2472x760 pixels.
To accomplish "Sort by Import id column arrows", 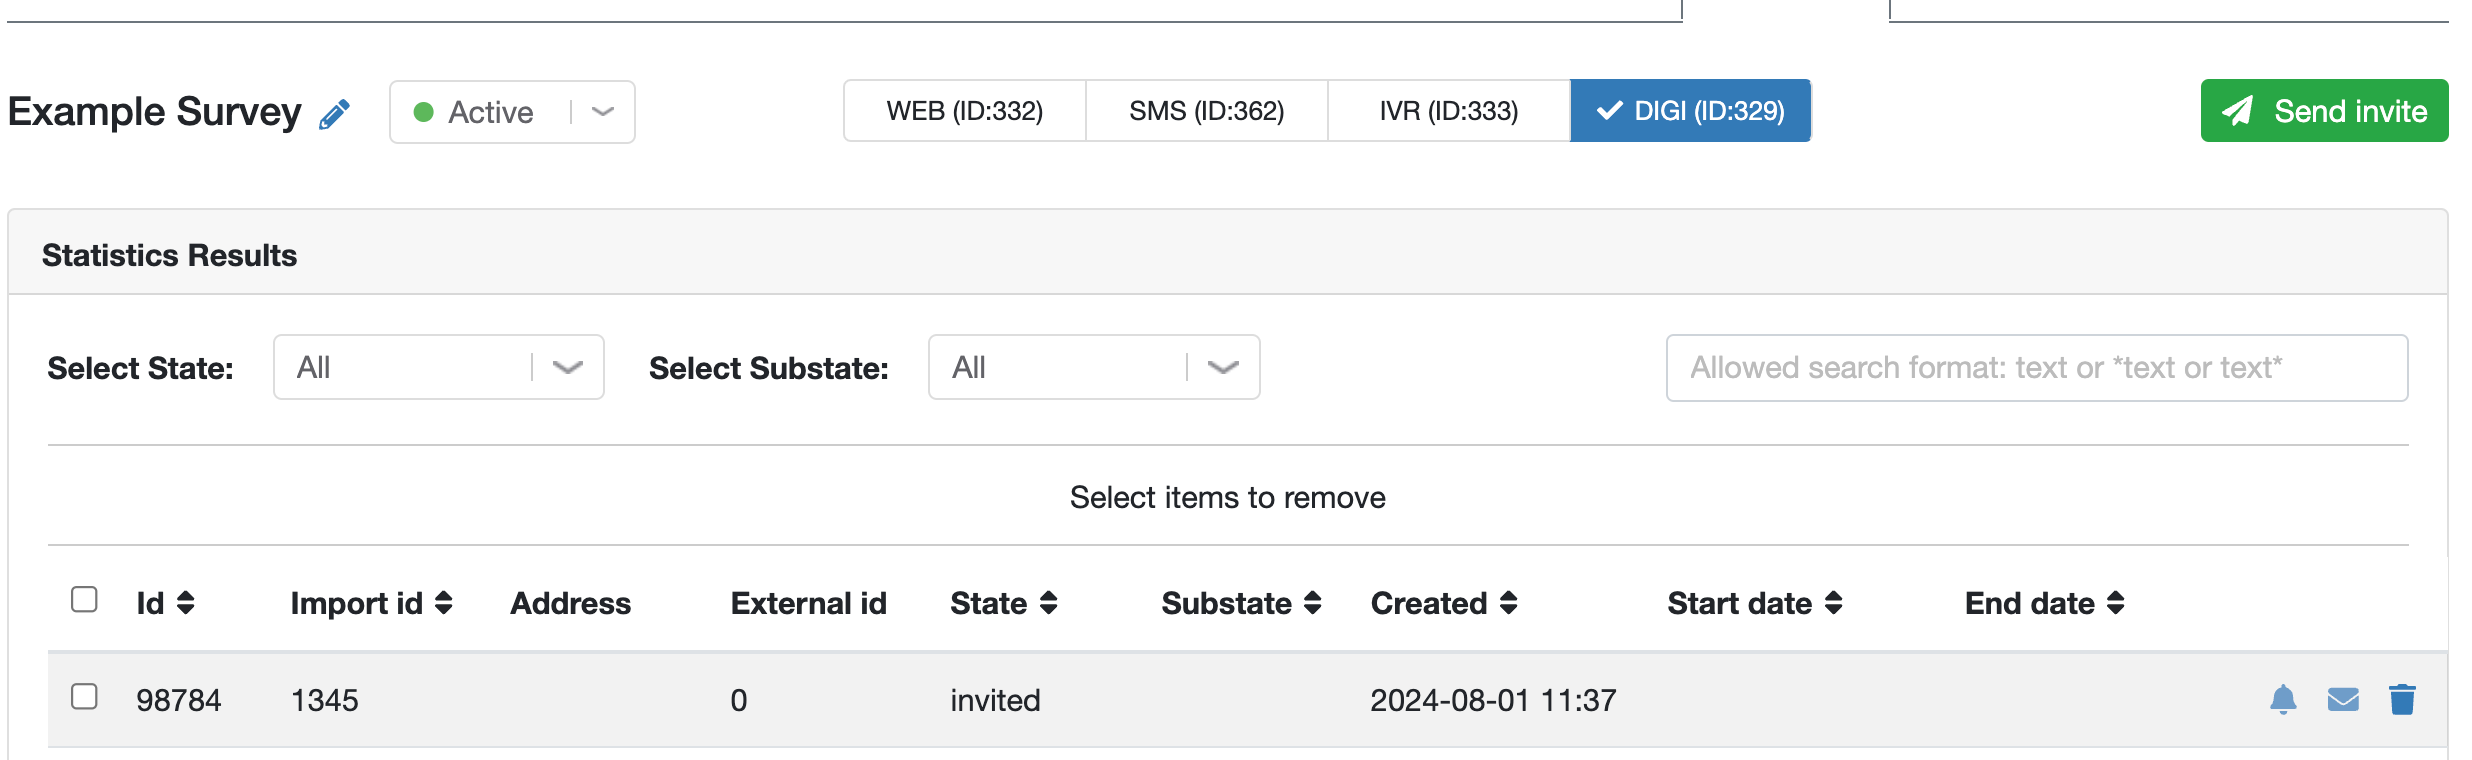I will (x=444, y=603).
